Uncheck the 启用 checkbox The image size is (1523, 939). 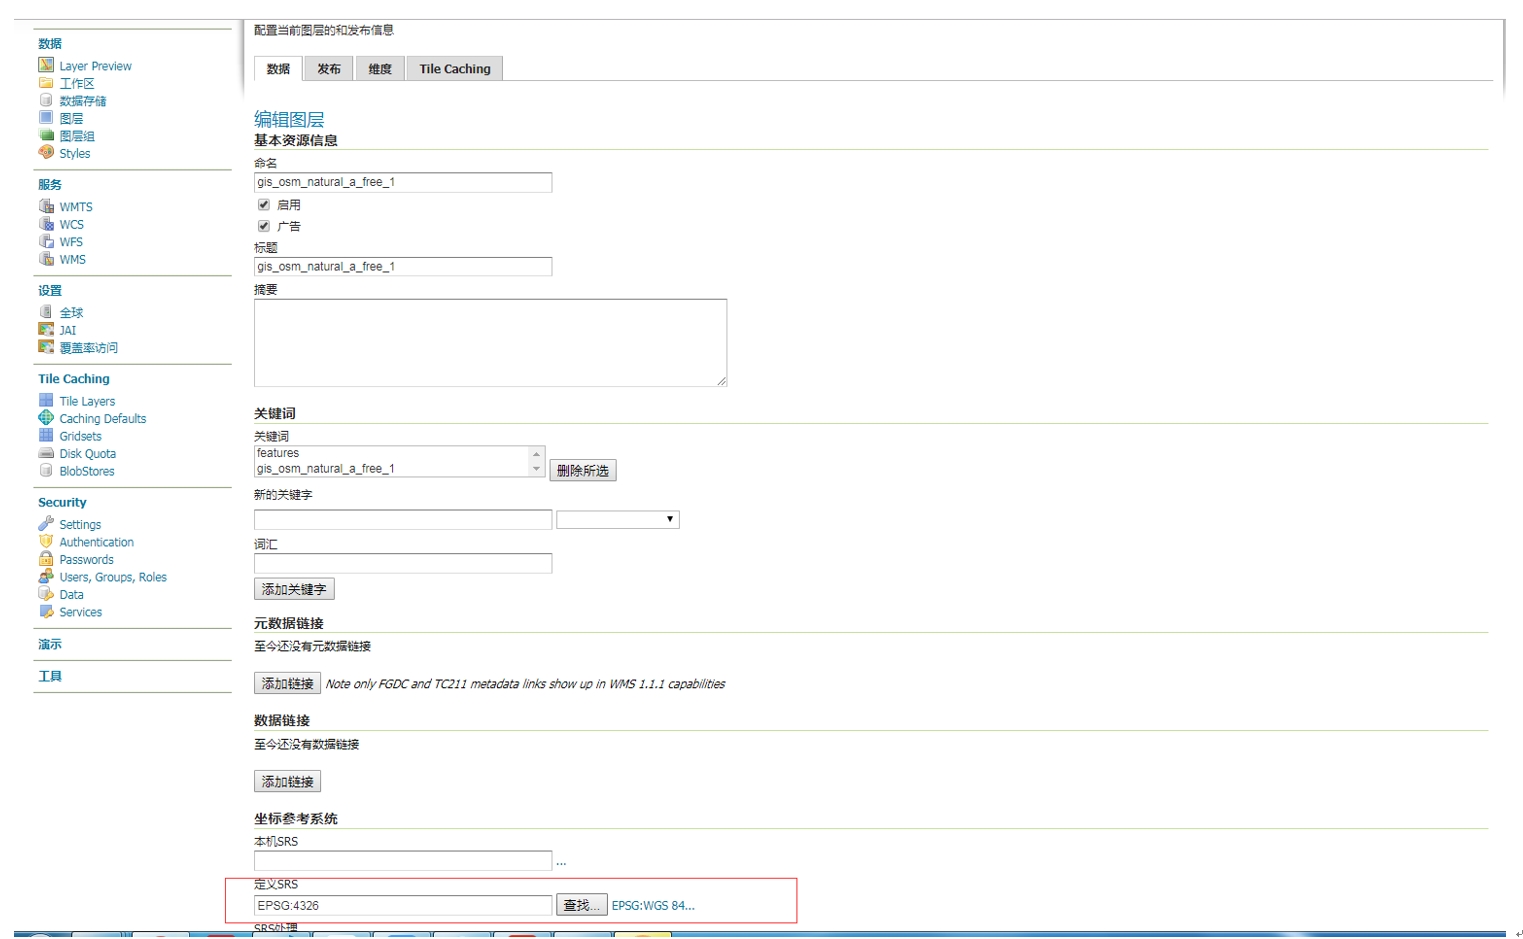[264, 205]
